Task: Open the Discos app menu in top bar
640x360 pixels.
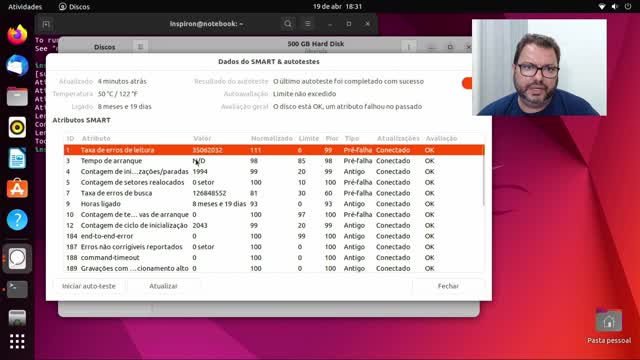Action: pos(74,7)
